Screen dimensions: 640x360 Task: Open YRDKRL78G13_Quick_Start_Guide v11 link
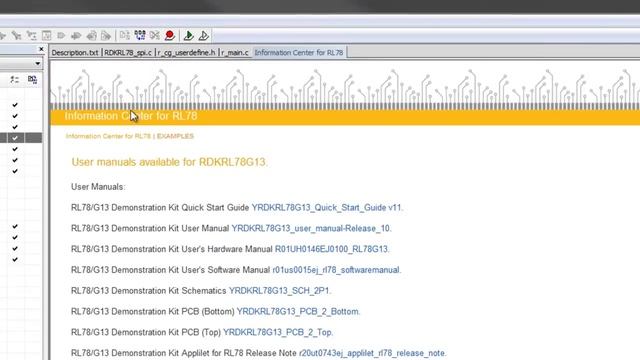click(327, 207)
